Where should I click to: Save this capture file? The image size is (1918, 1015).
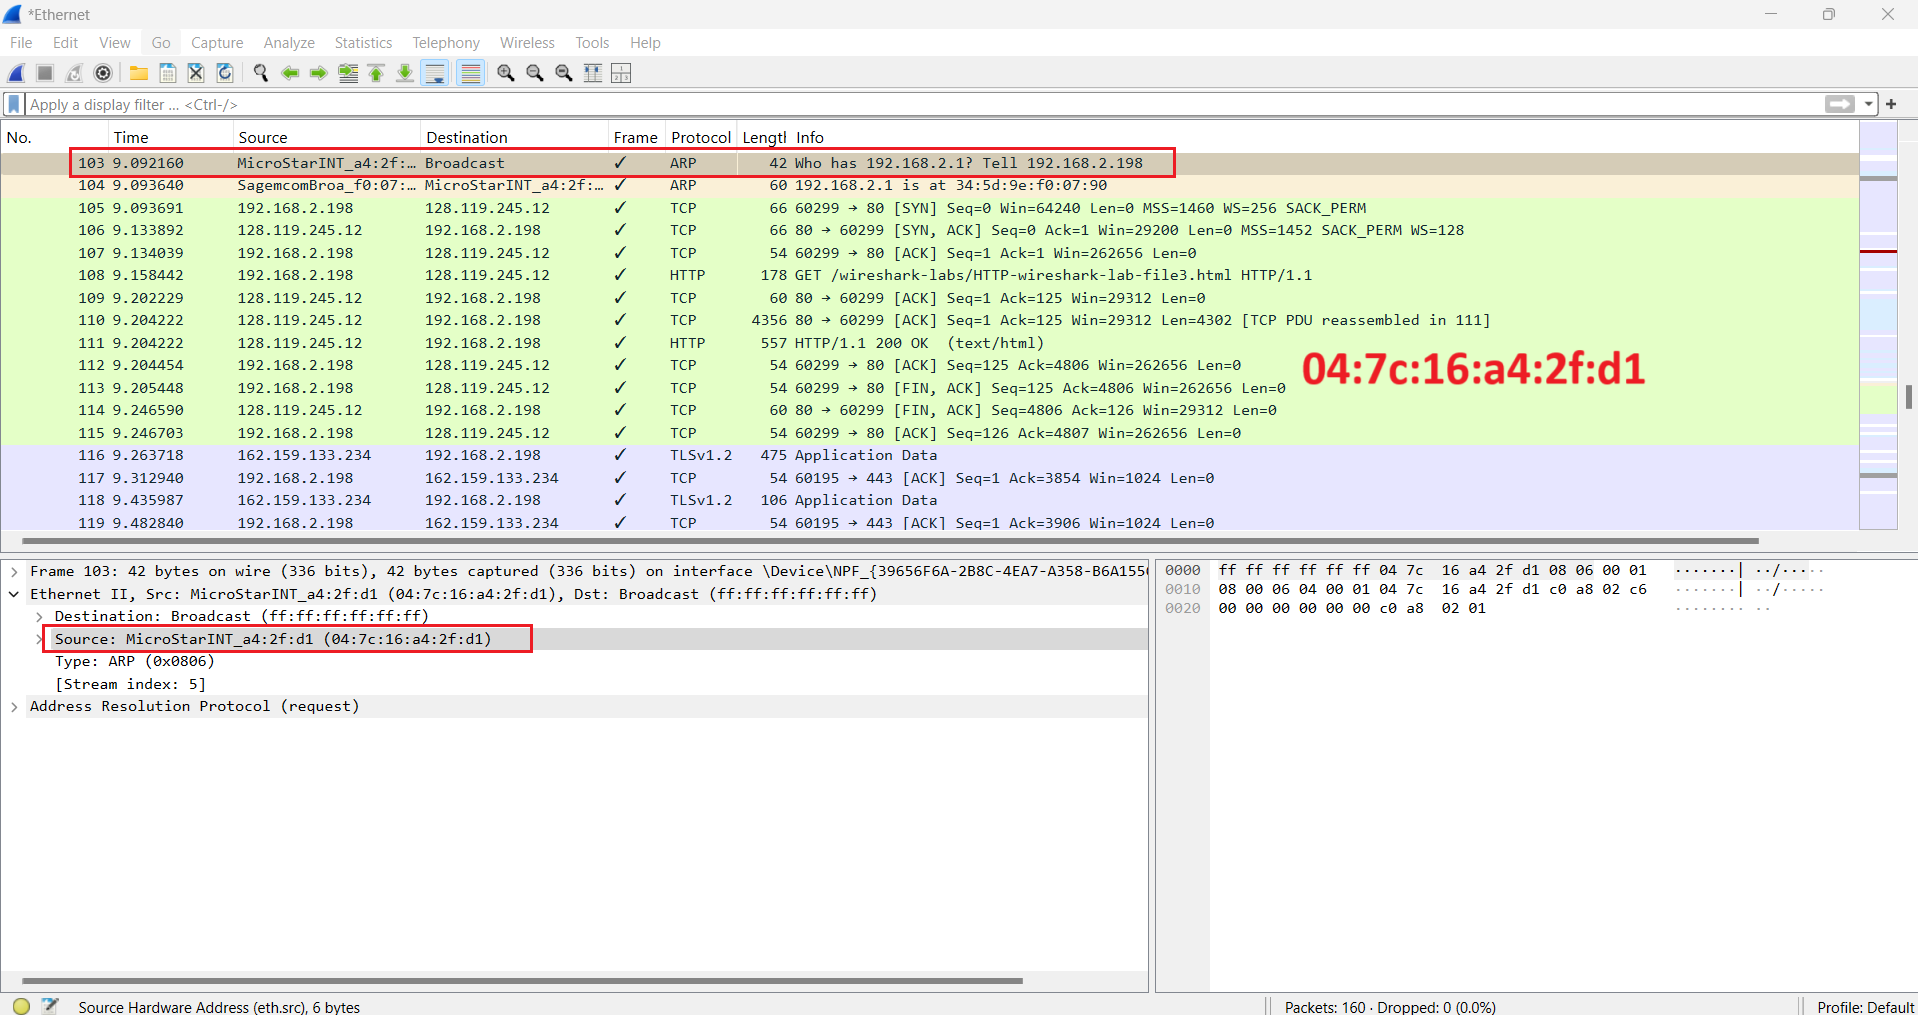pyautogui.click(x=168, y=73)
